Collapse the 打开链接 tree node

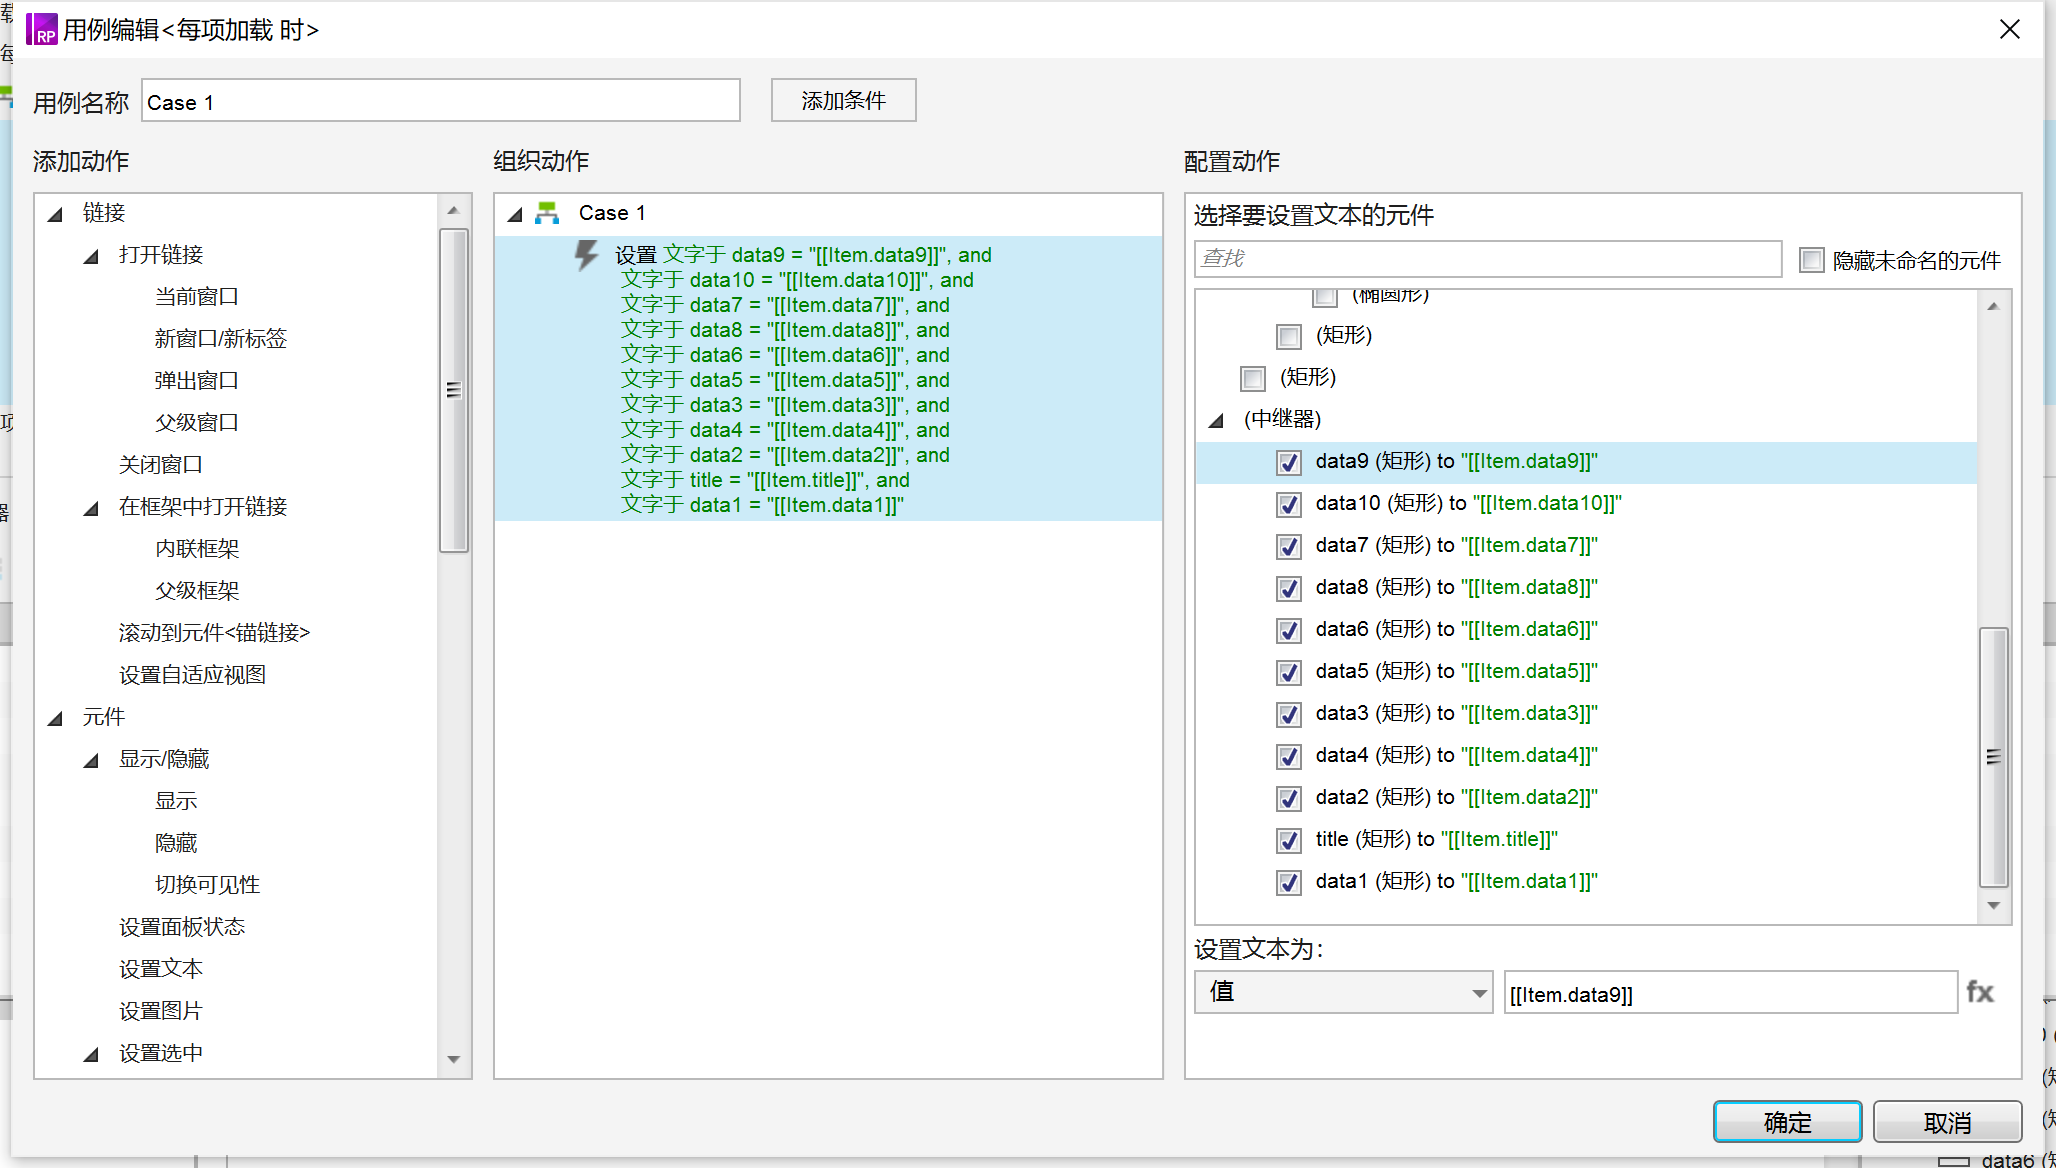click(x=91, y=256)
